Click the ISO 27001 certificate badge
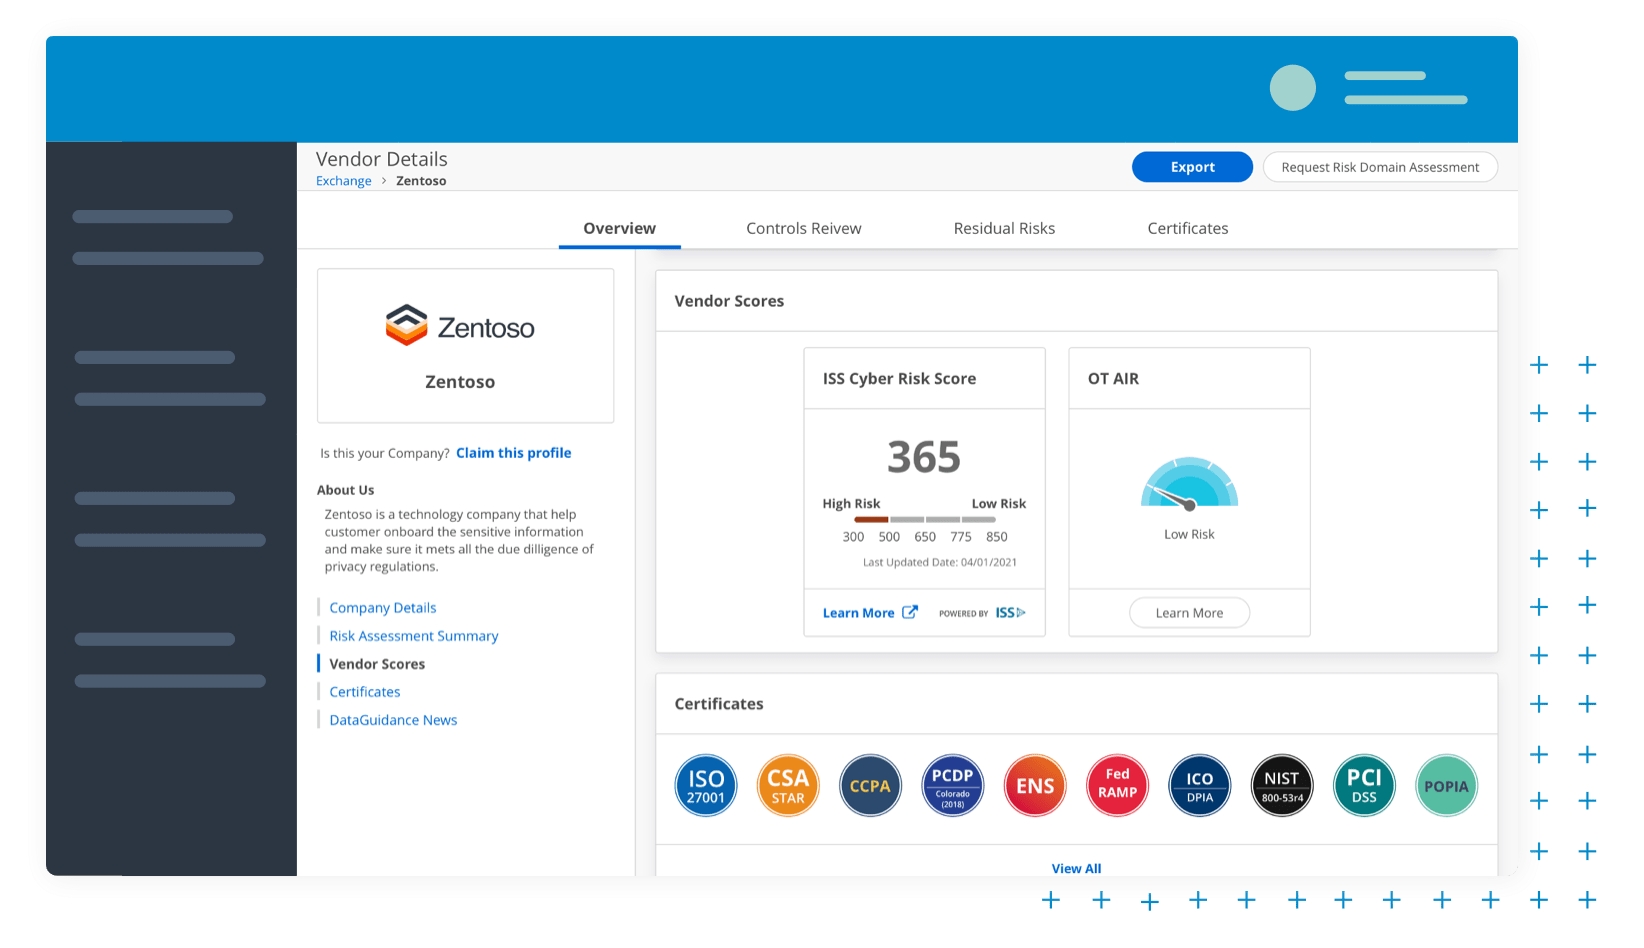Screen dimensions: 1644x948 pos(706,786)
